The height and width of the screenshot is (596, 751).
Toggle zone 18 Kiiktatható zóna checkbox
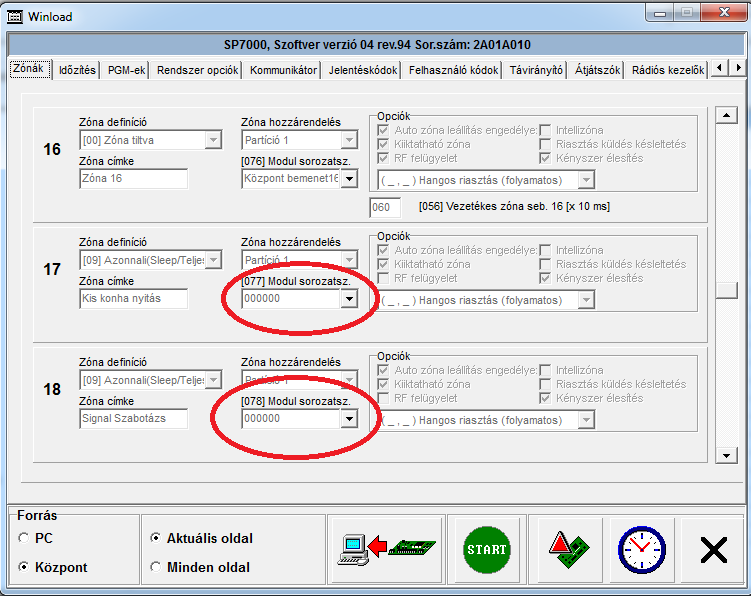[x=383, y=384]
